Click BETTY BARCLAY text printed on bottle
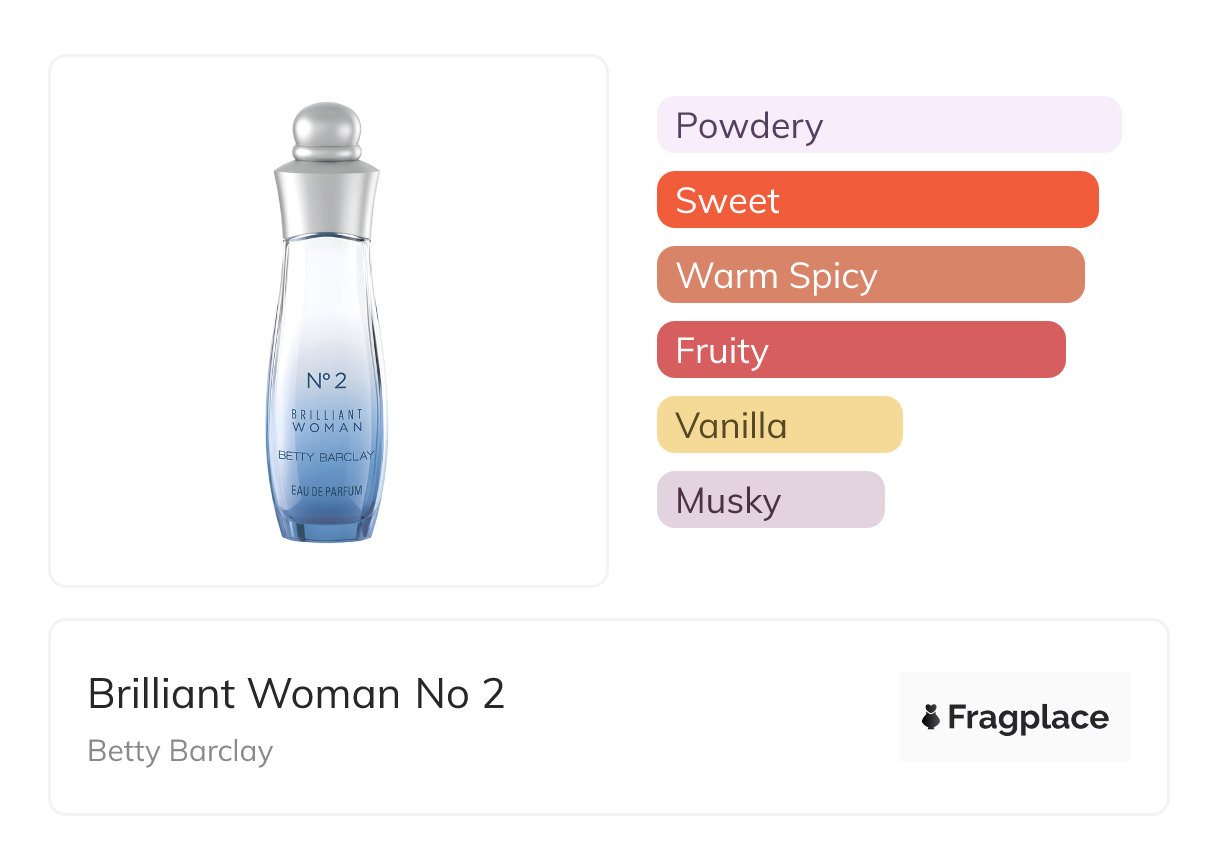 [x=326, y=457]
